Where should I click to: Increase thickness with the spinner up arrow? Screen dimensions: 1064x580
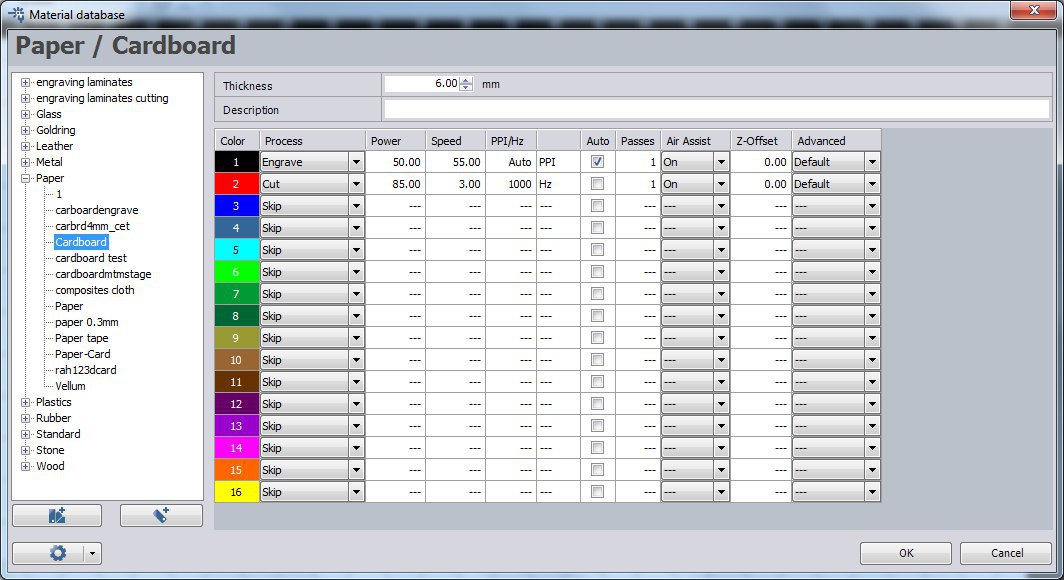(x=466, y=81)
